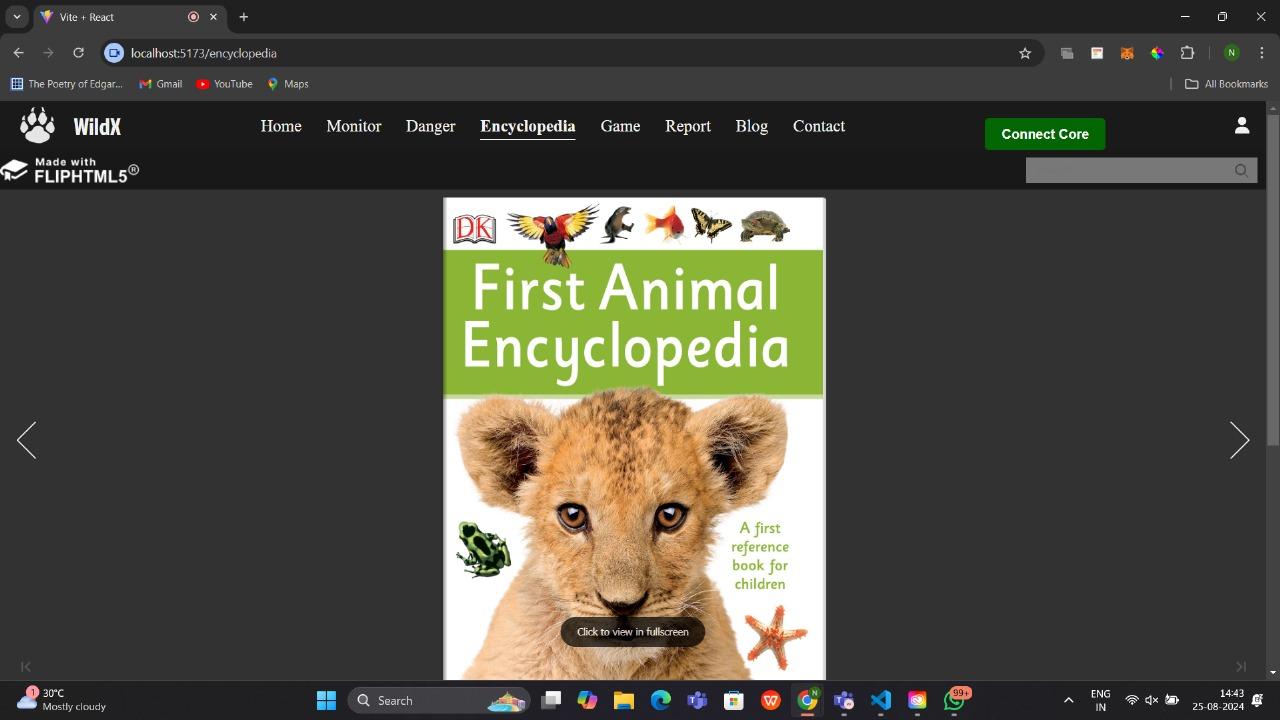Open the All Bookmarks folder

coord(1226,84)
